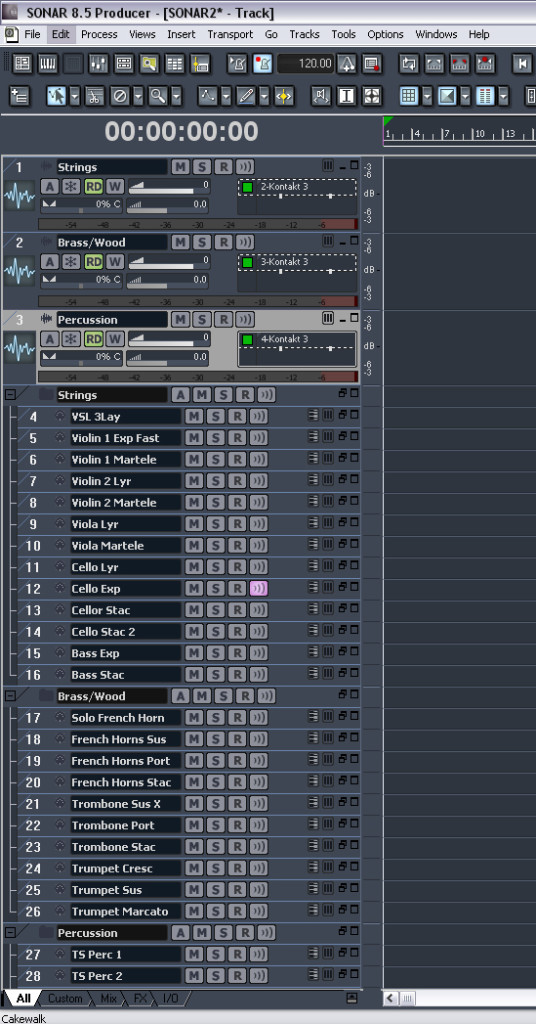Toggle the active metronome during record button
Viewport: 536px width, 1024px height.
click(262, 63)
